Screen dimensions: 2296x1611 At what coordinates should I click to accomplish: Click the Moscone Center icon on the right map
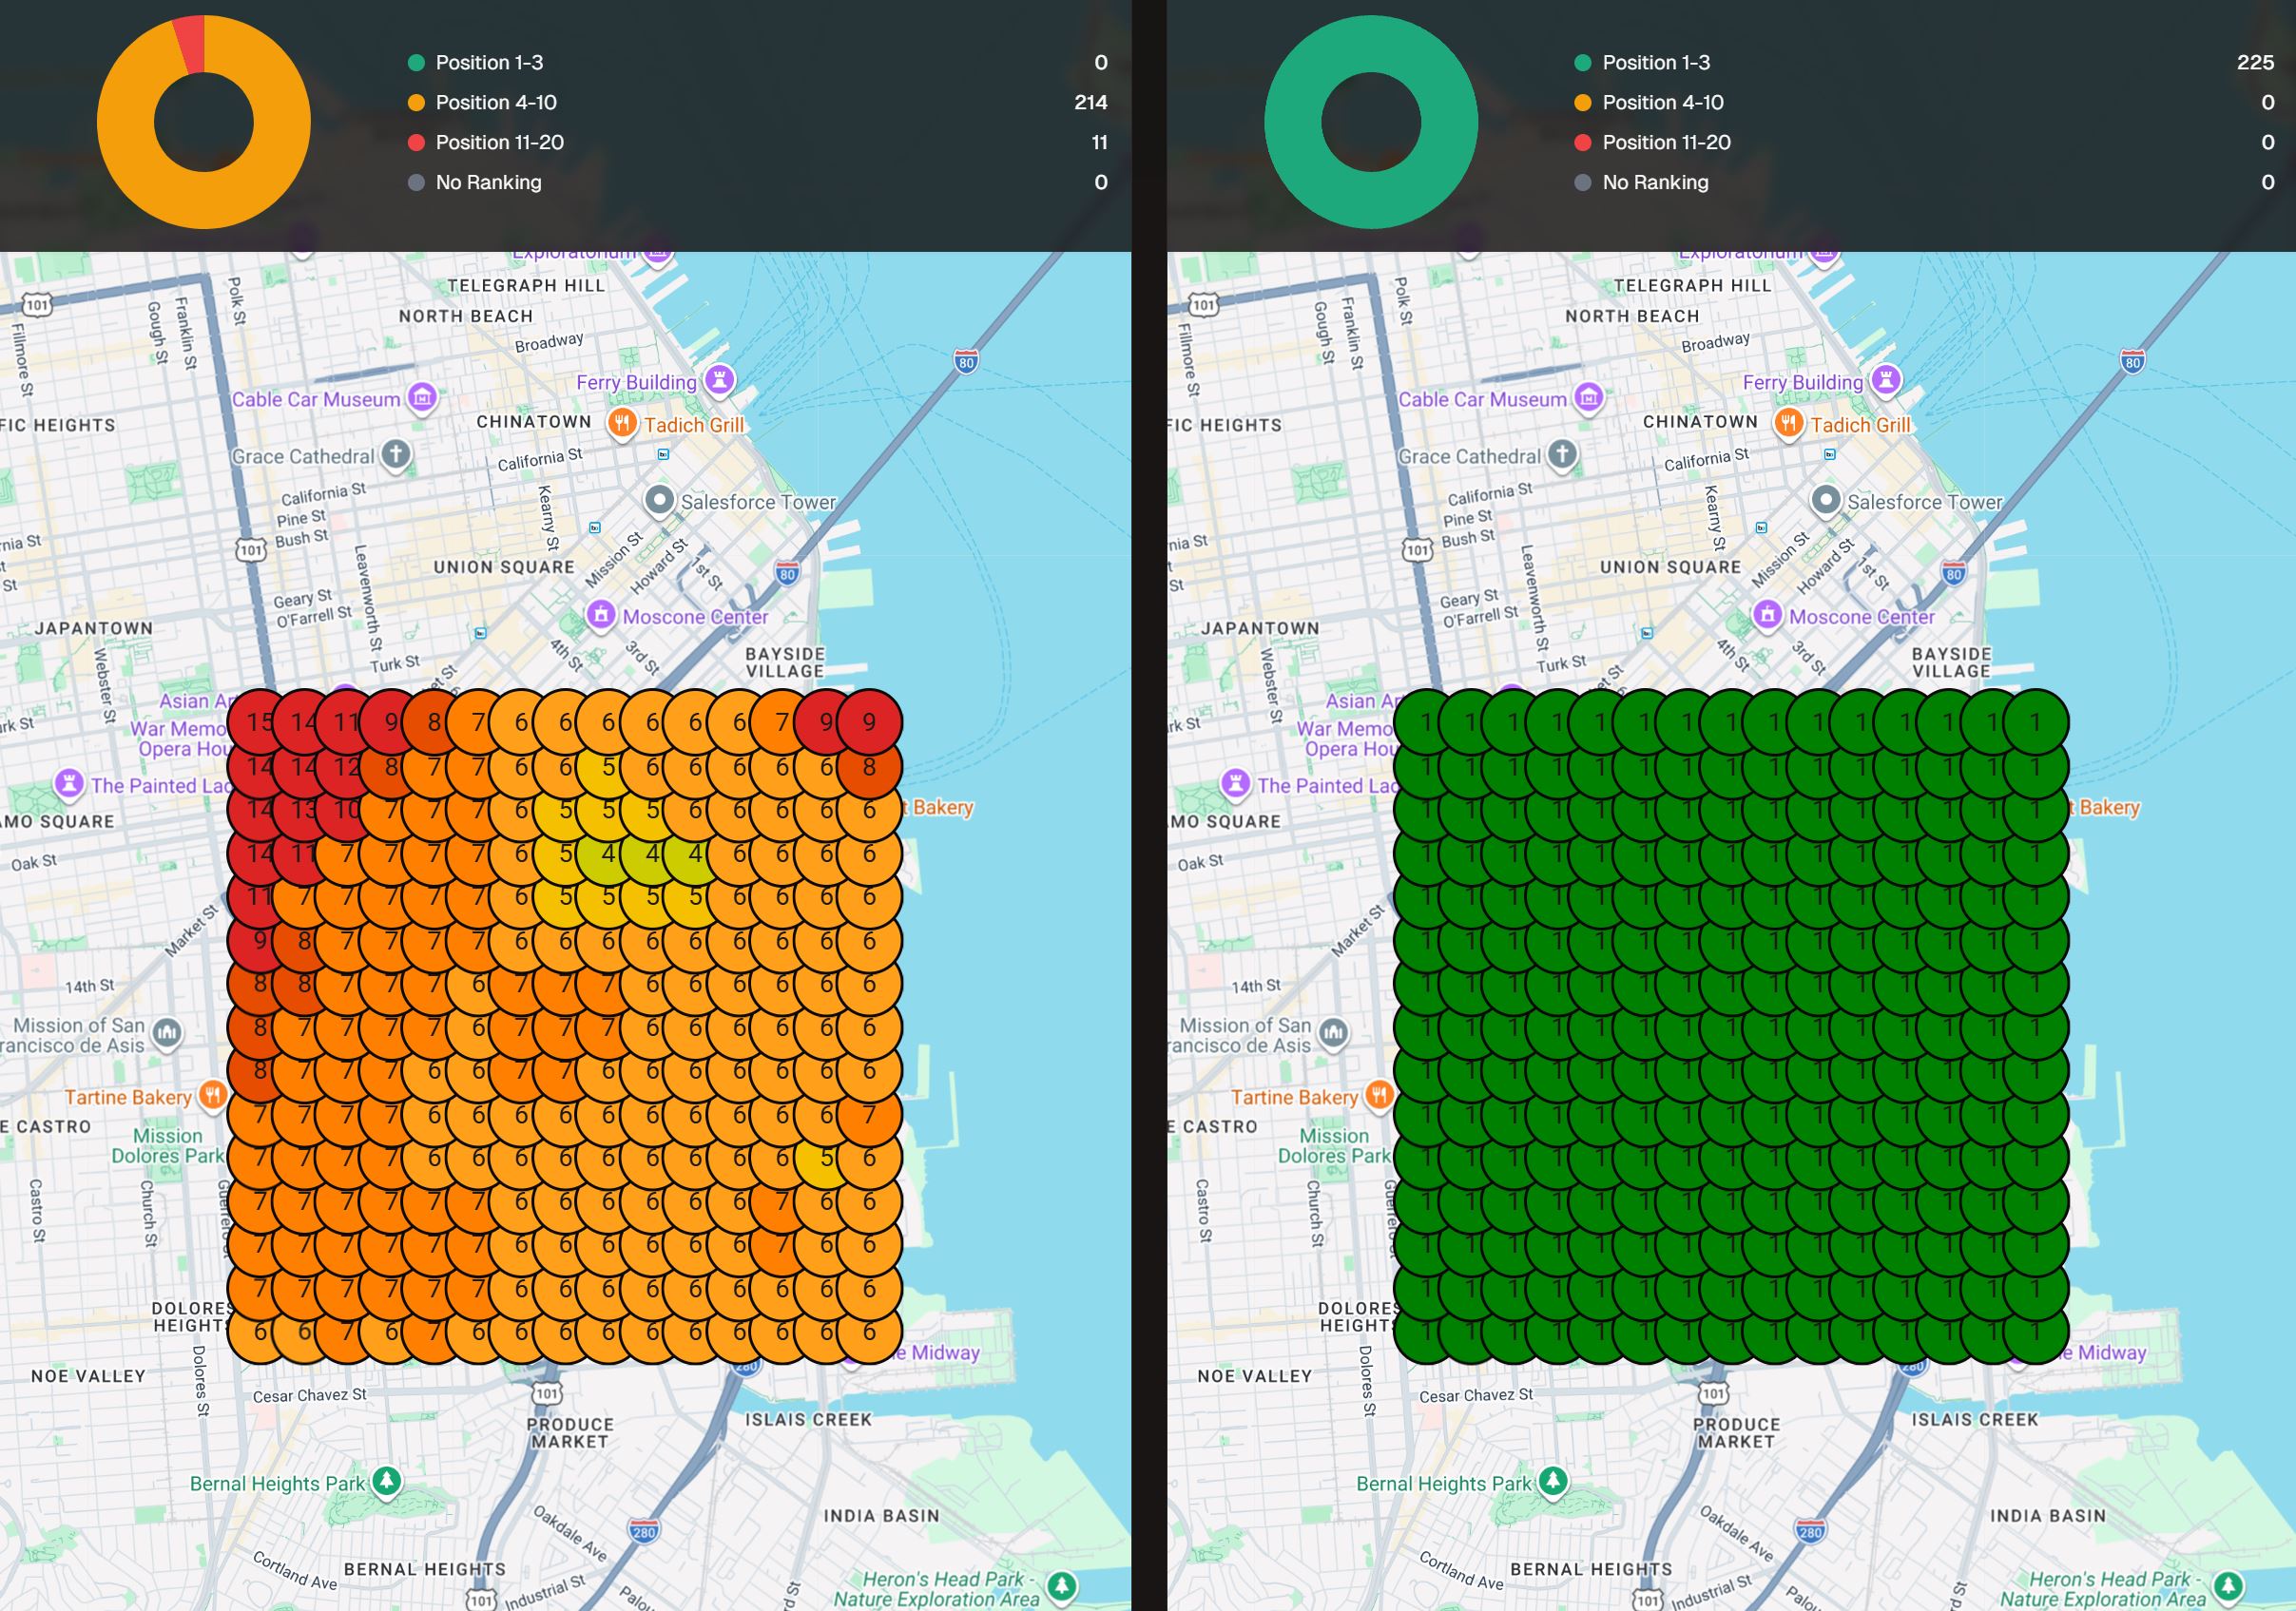1766,617
